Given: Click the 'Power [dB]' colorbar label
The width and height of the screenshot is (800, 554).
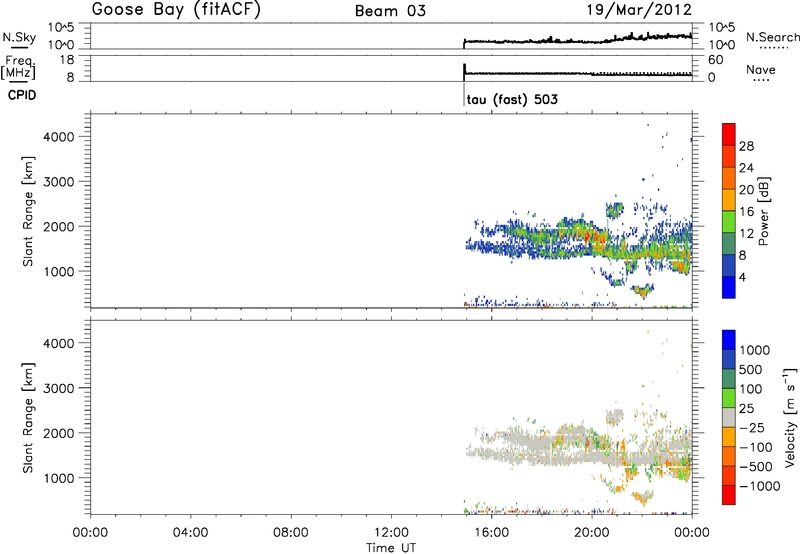Looking at the screenshot, I should (x=763, y=211).
